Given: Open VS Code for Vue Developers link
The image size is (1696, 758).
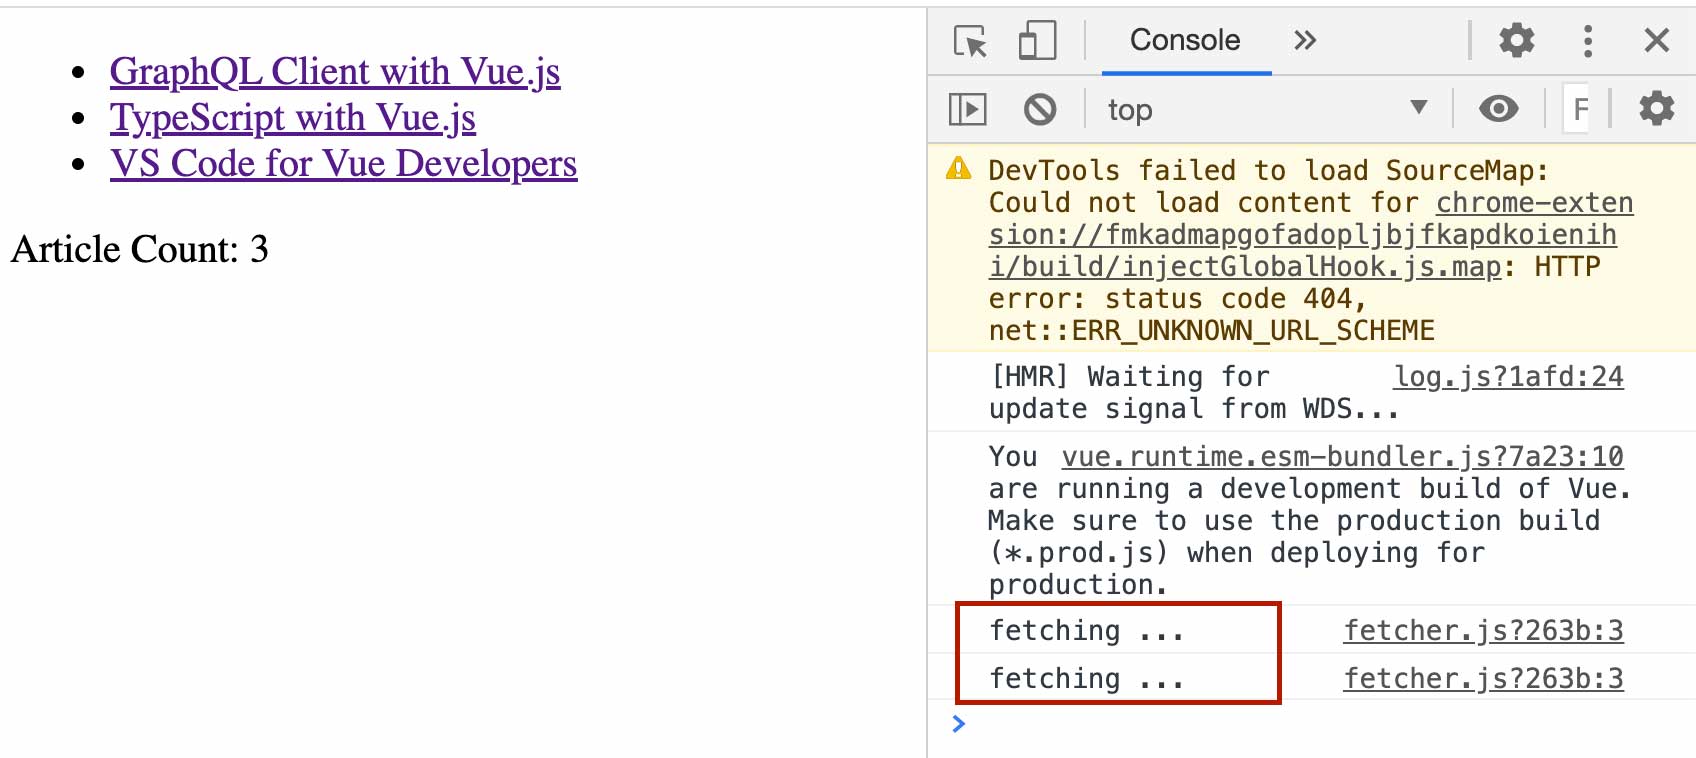Looking at the screenshot, I should click(344, 164).
